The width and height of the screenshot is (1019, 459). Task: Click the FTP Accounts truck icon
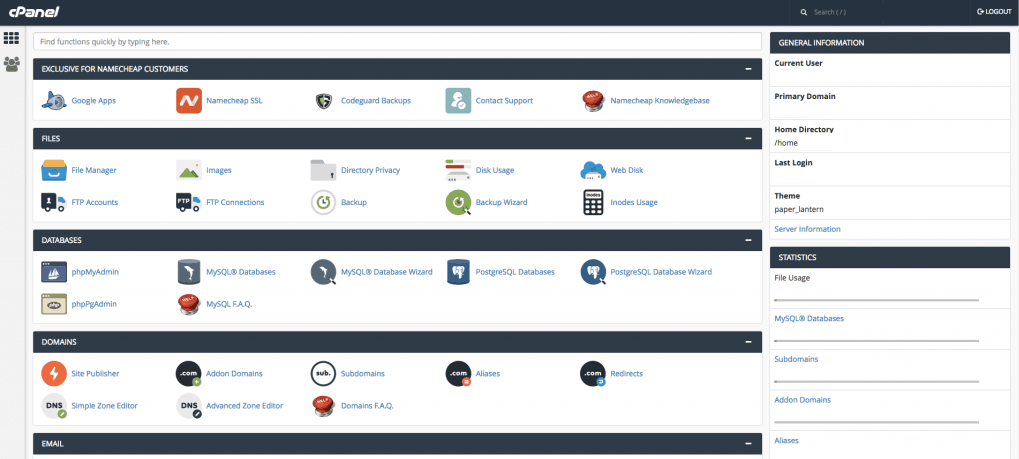[x=54, y=202]
